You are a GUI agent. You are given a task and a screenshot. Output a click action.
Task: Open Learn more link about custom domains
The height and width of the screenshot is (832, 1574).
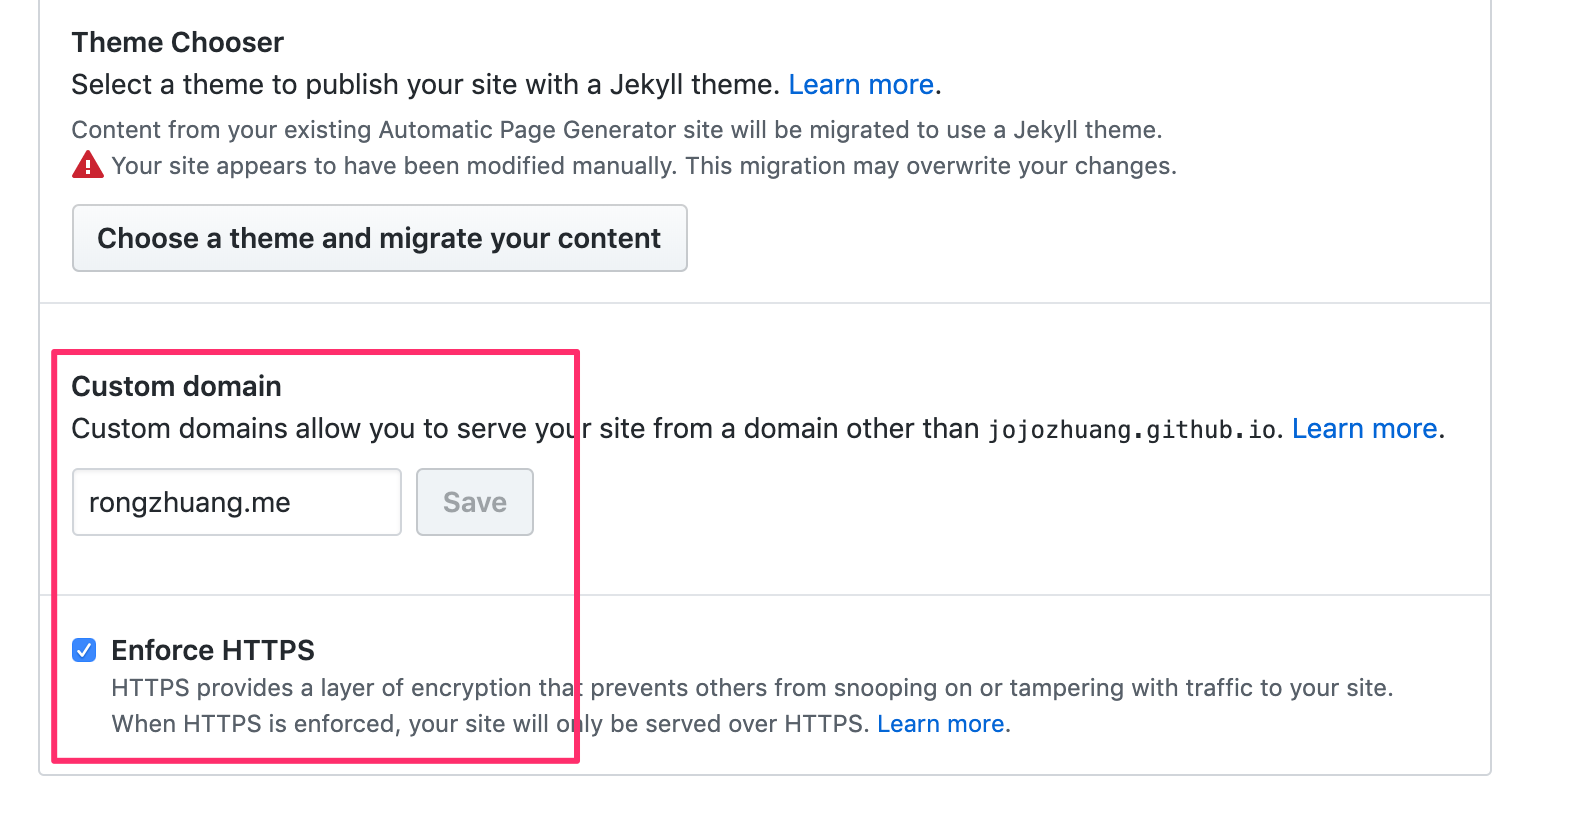click(1364, 428)
